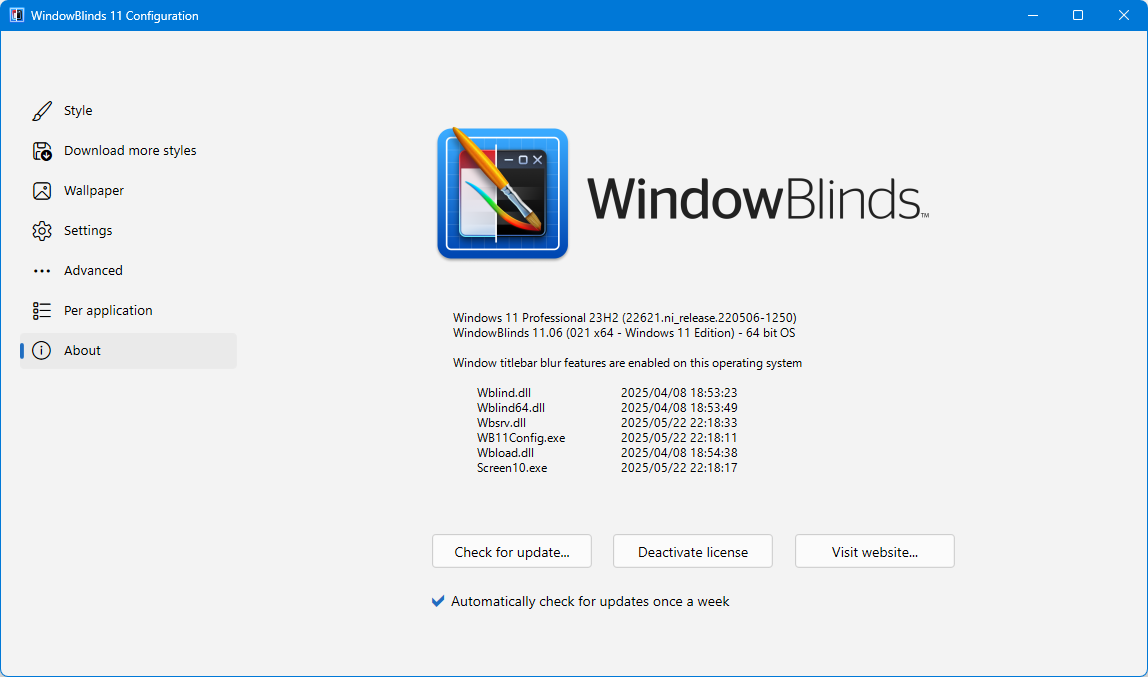1148x677 pixels.
Task: Minimize the WindowBlinds configuration window
Action: (1033, 15)
